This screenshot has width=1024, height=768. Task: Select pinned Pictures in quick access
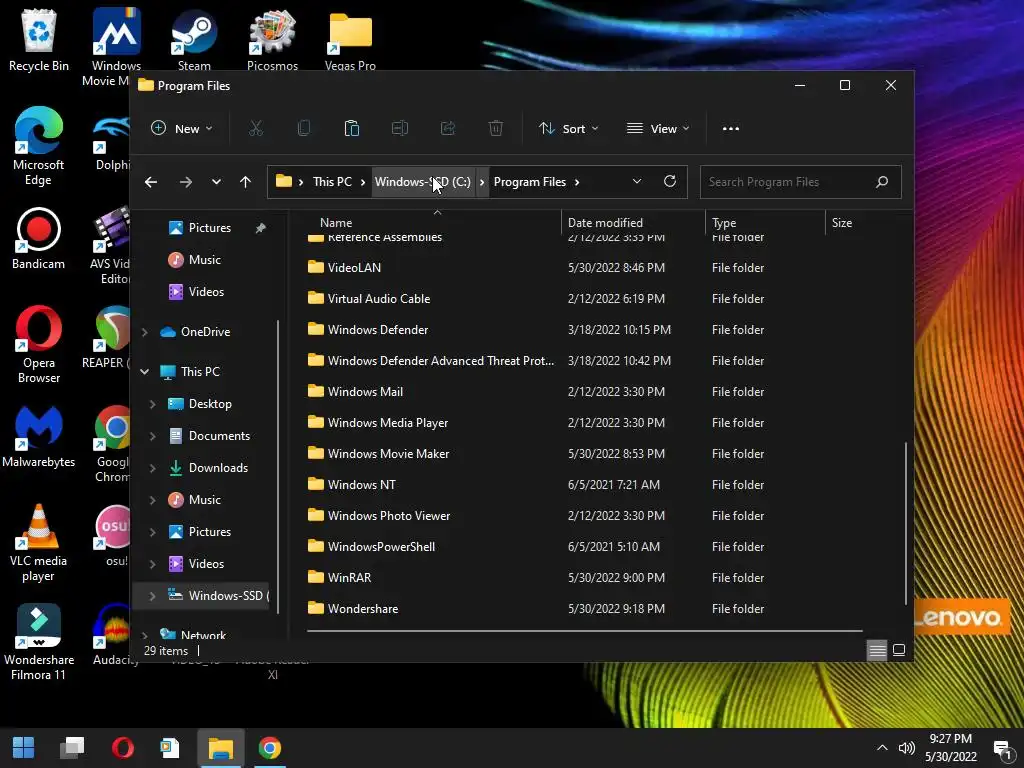[x=210, y=228]
